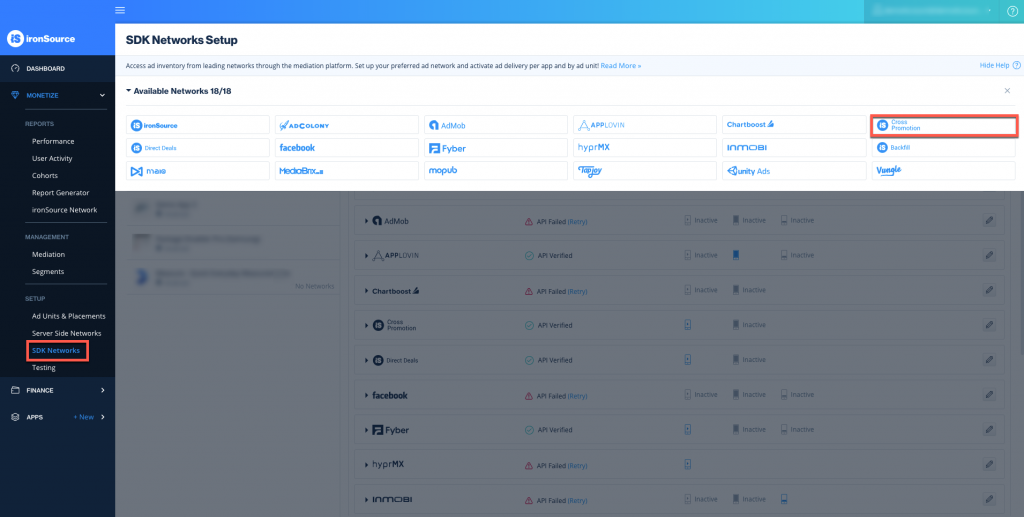The width and height of the screenshot is (1024, 517).
Task: Click the + New apps button
Action: click(x=84, y=417)
